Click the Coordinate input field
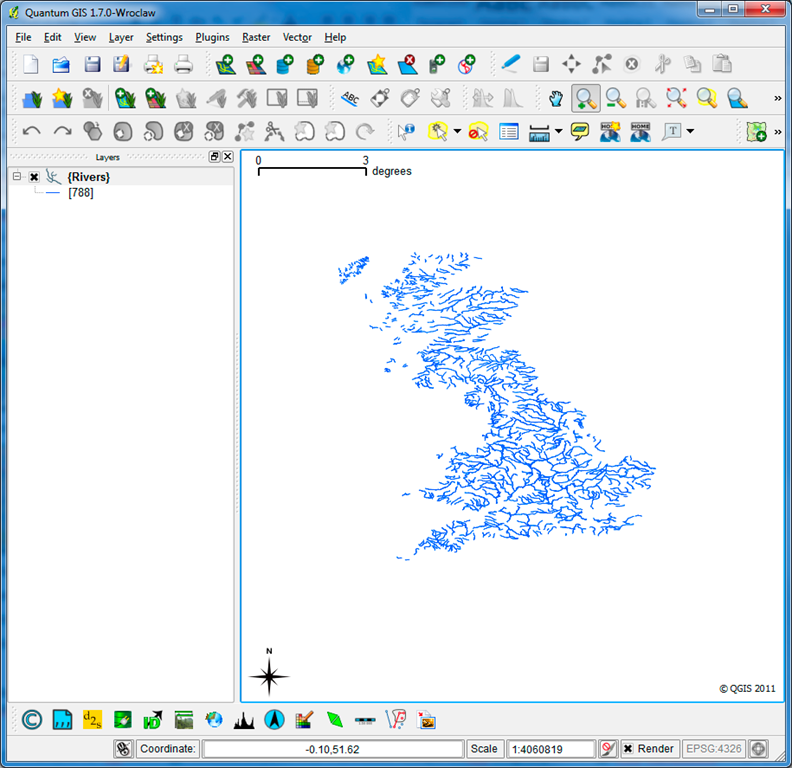This screenshot has width=792, height=768. click(x=333, y=749)
